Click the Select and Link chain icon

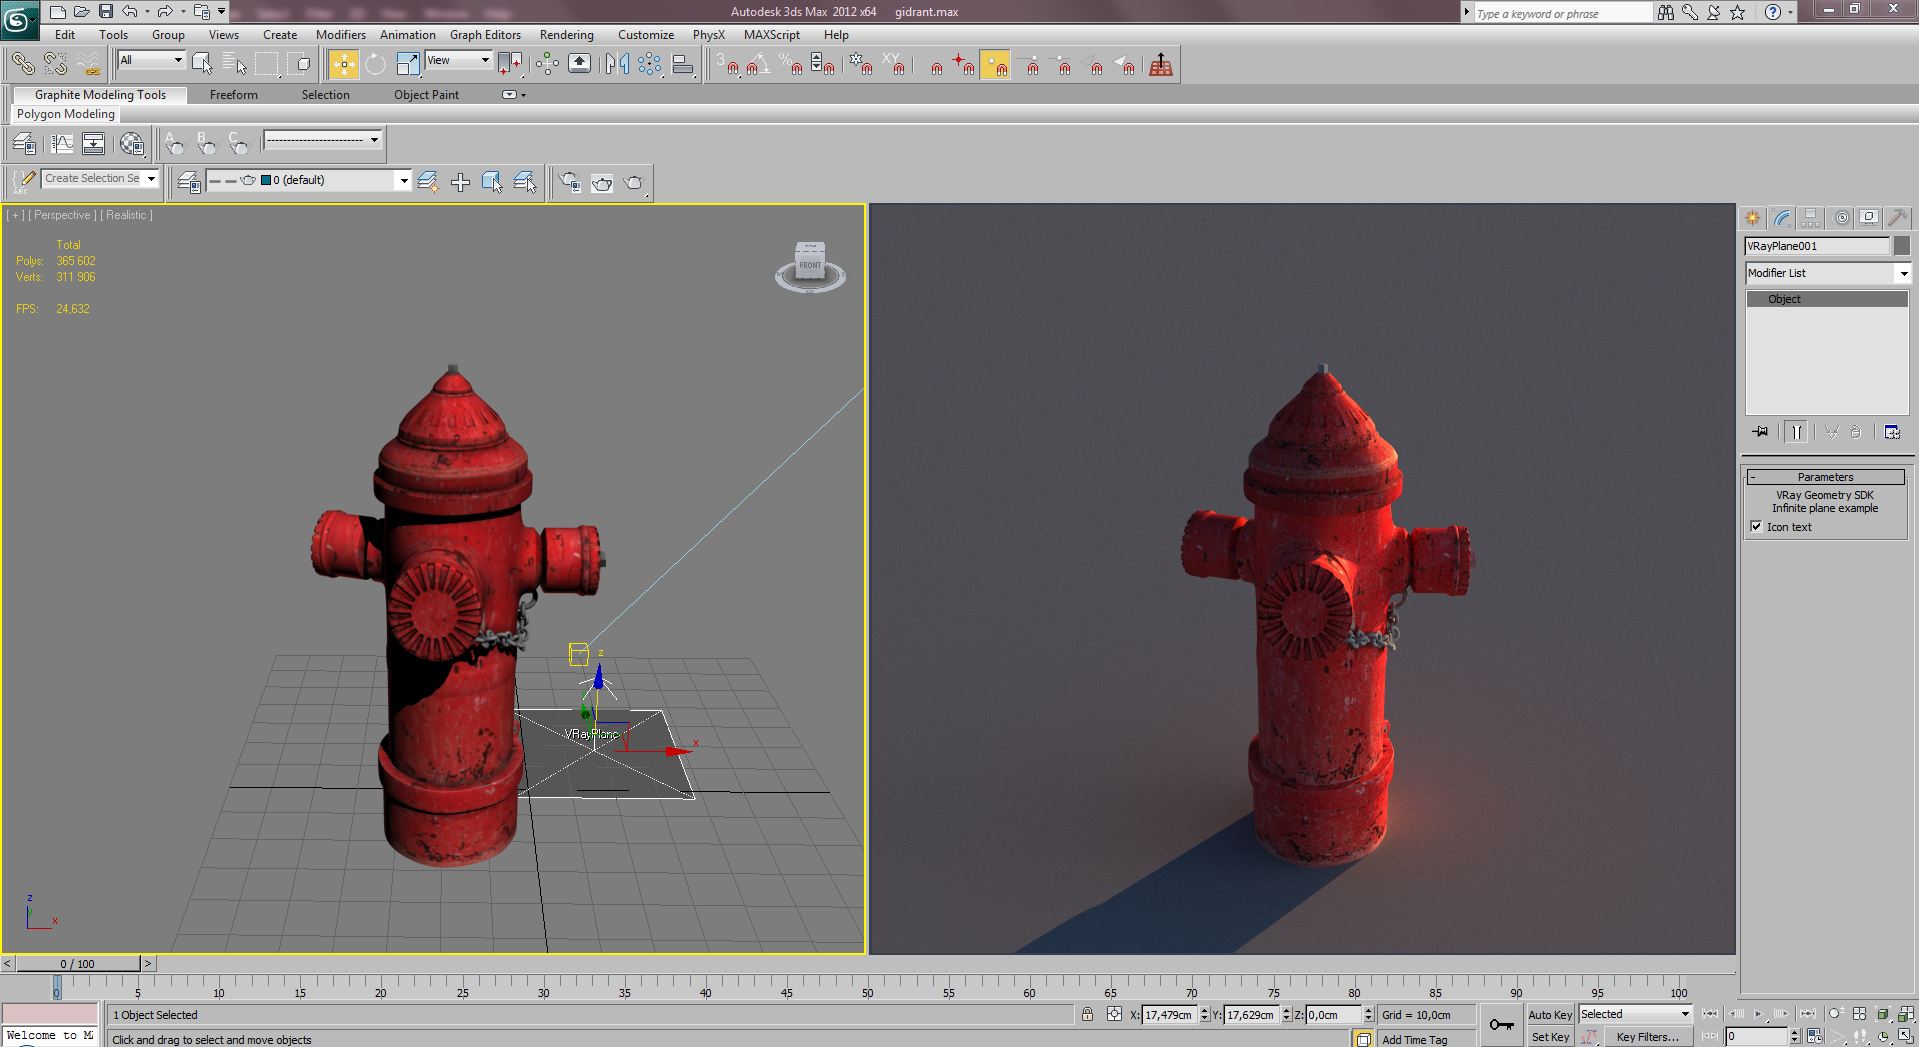point(22,65)
